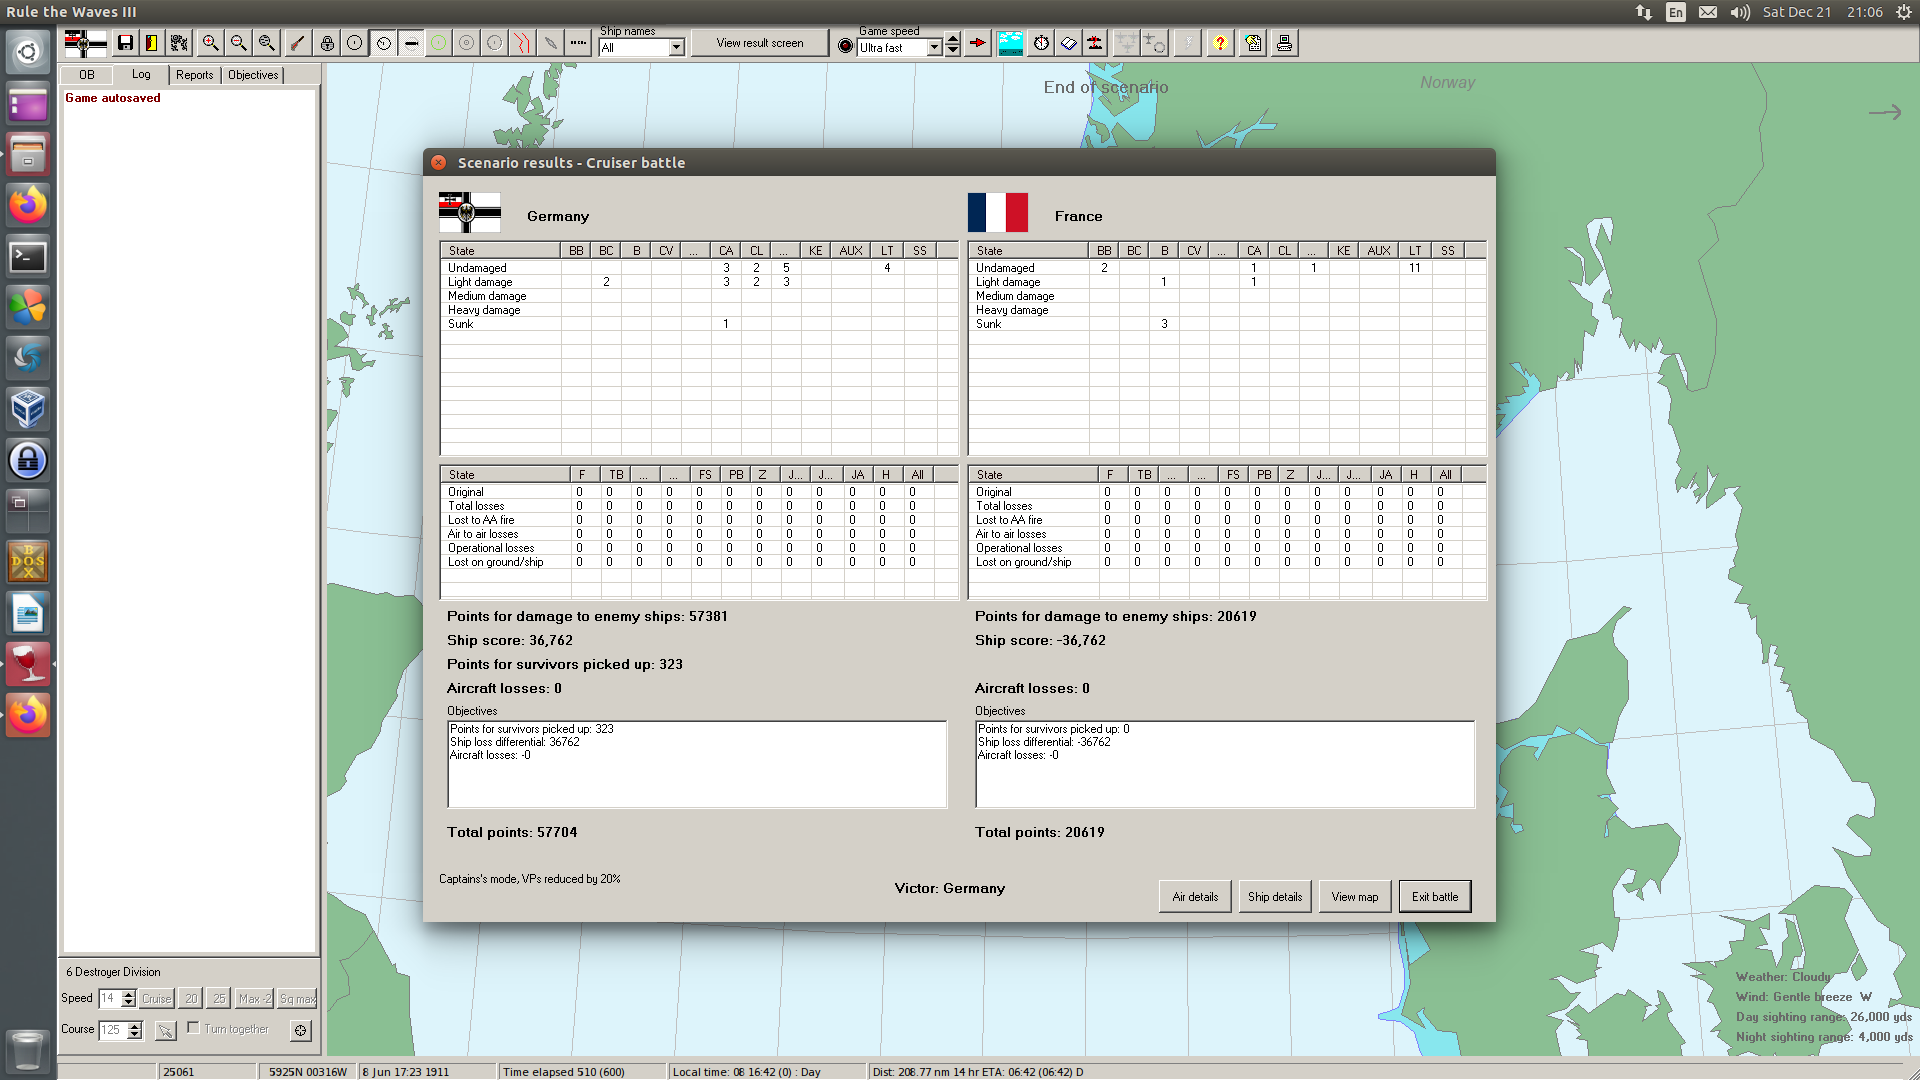Open Air details in results dialog
This screenshot has width=1920, height=1080.
coord(1195,896)
